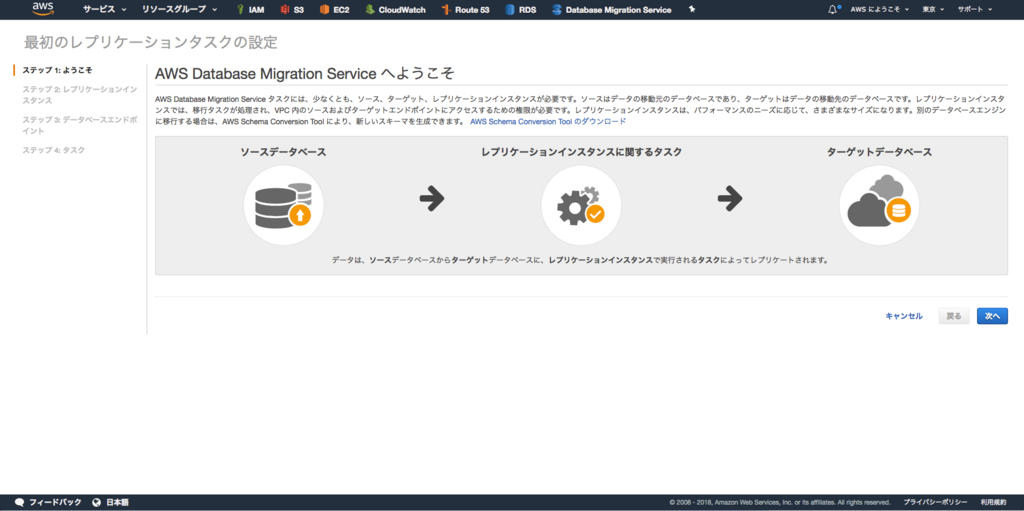Click the 最初のレプリケーションタスクの設定 title

click(x=151, y=43)
